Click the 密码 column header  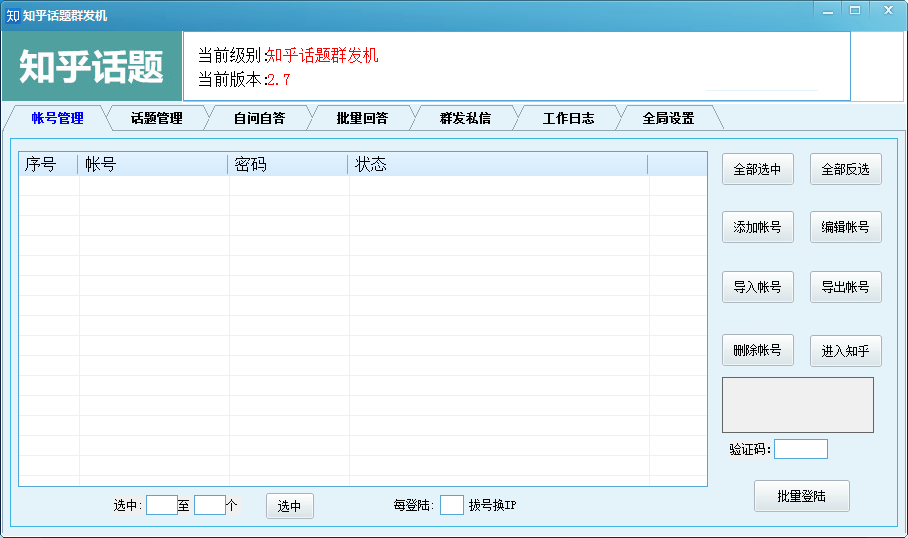click(x=287, y=164)
